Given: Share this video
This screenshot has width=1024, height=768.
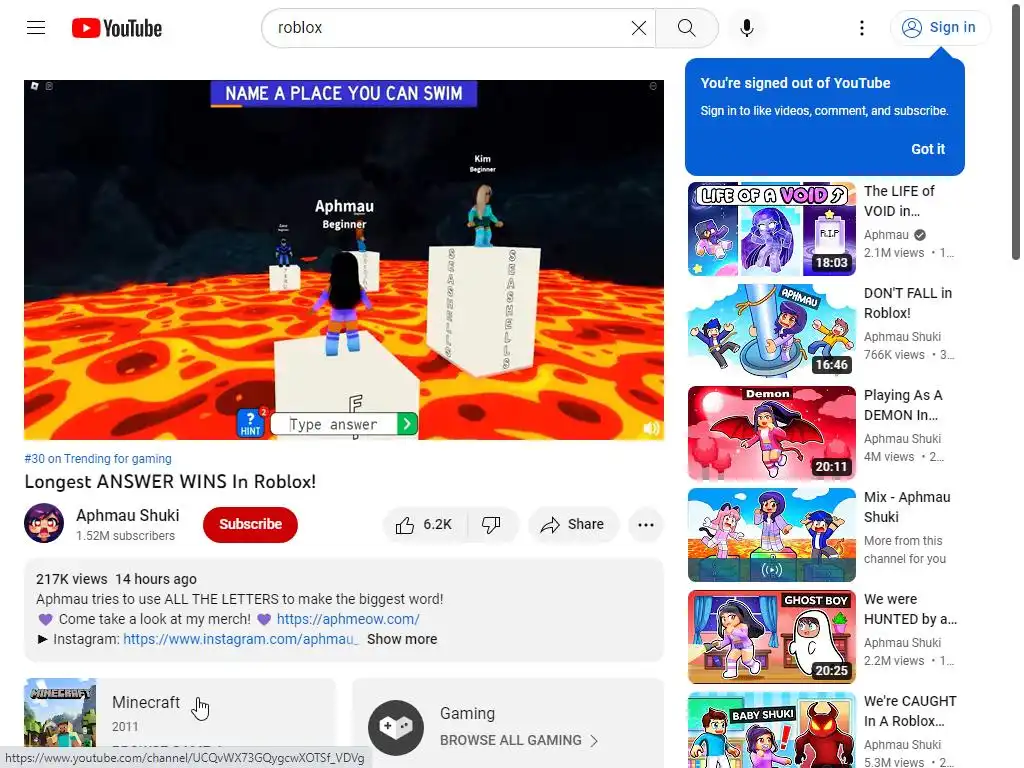Looking at the screenshot, I should (572, 524).
